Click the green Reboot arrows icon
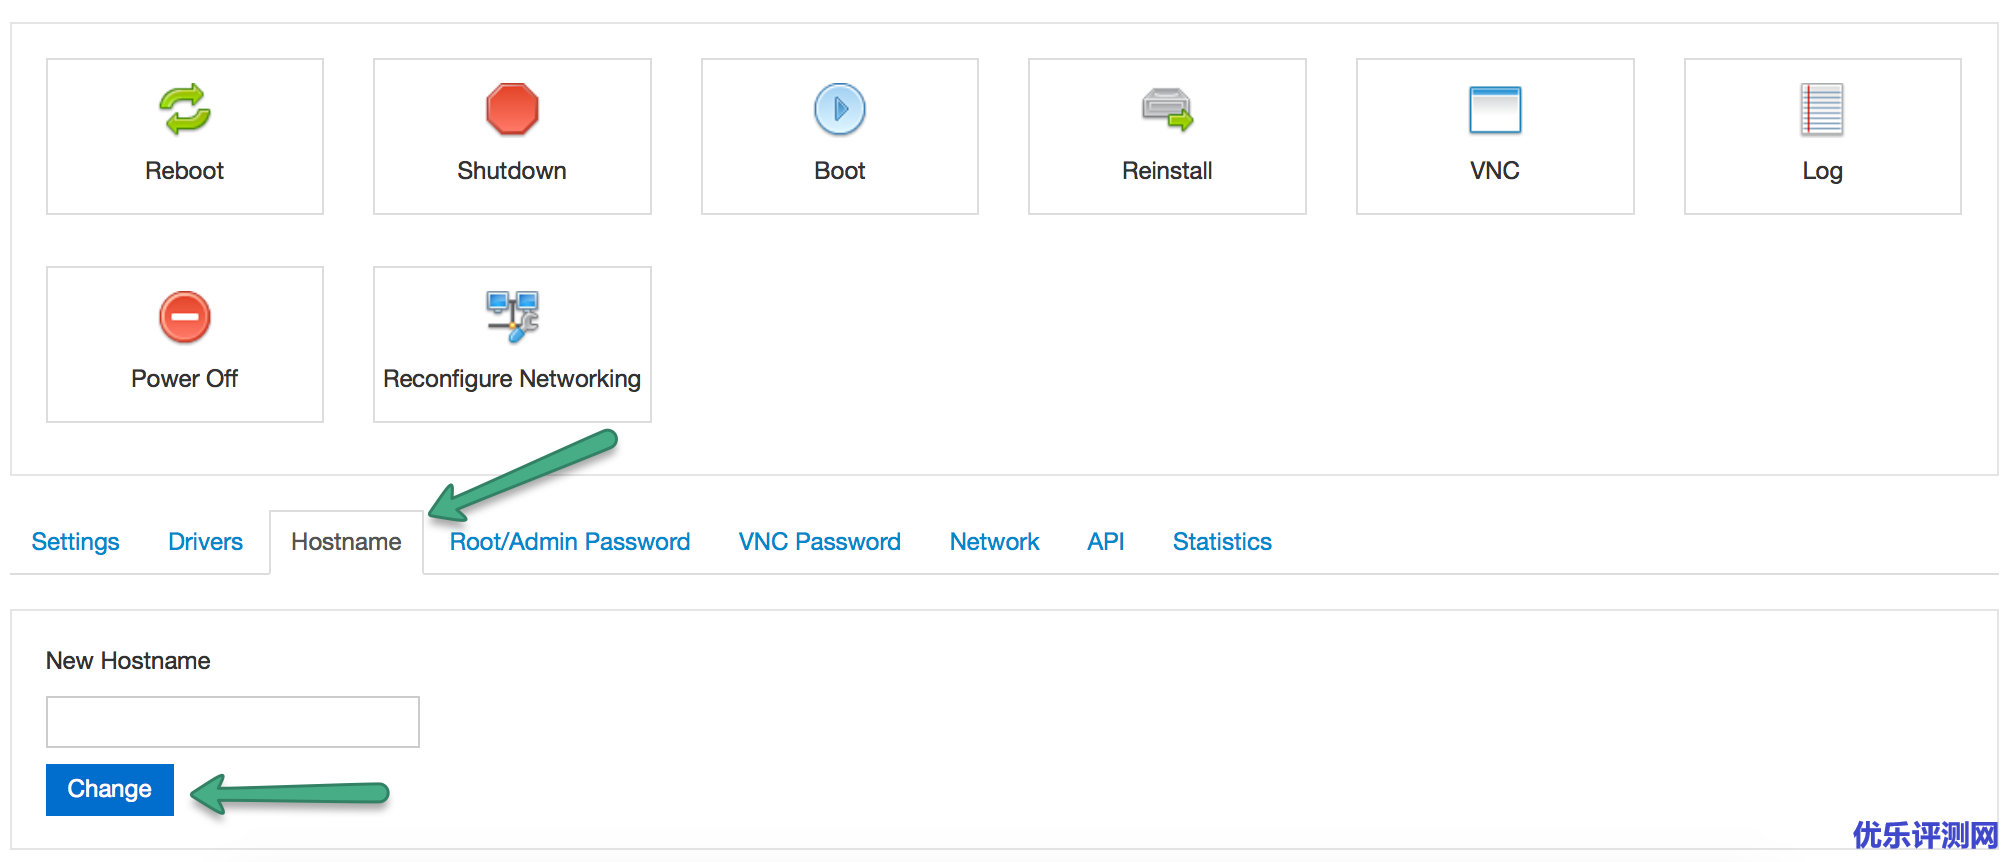This screenshot has width=2012, height=862. (185, 109)
